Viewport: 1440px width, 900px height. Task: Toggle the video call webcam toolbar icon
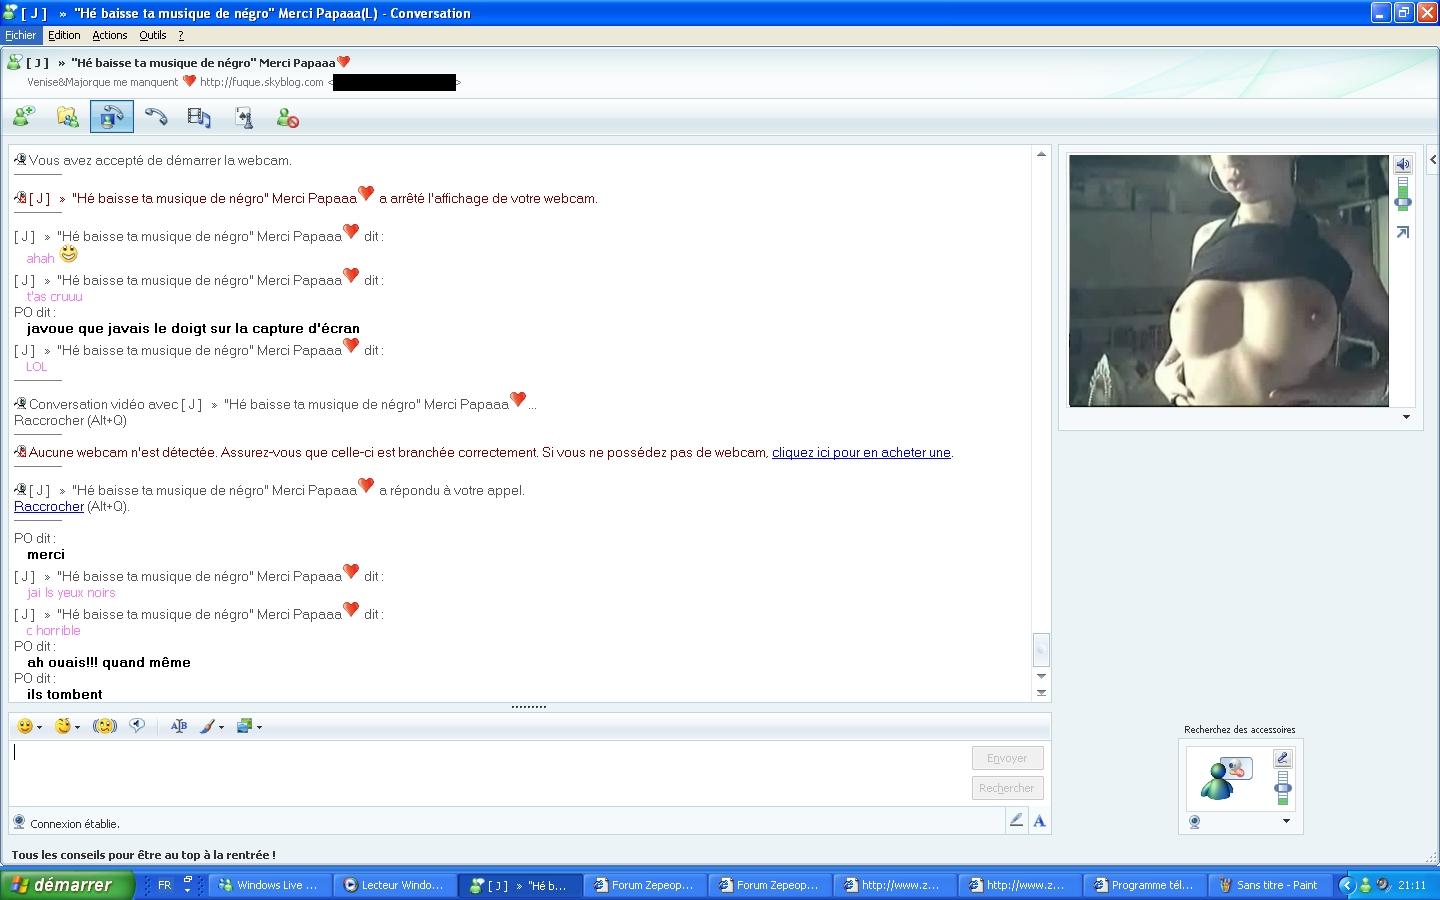pyautogui.click(x=112, y=117)
